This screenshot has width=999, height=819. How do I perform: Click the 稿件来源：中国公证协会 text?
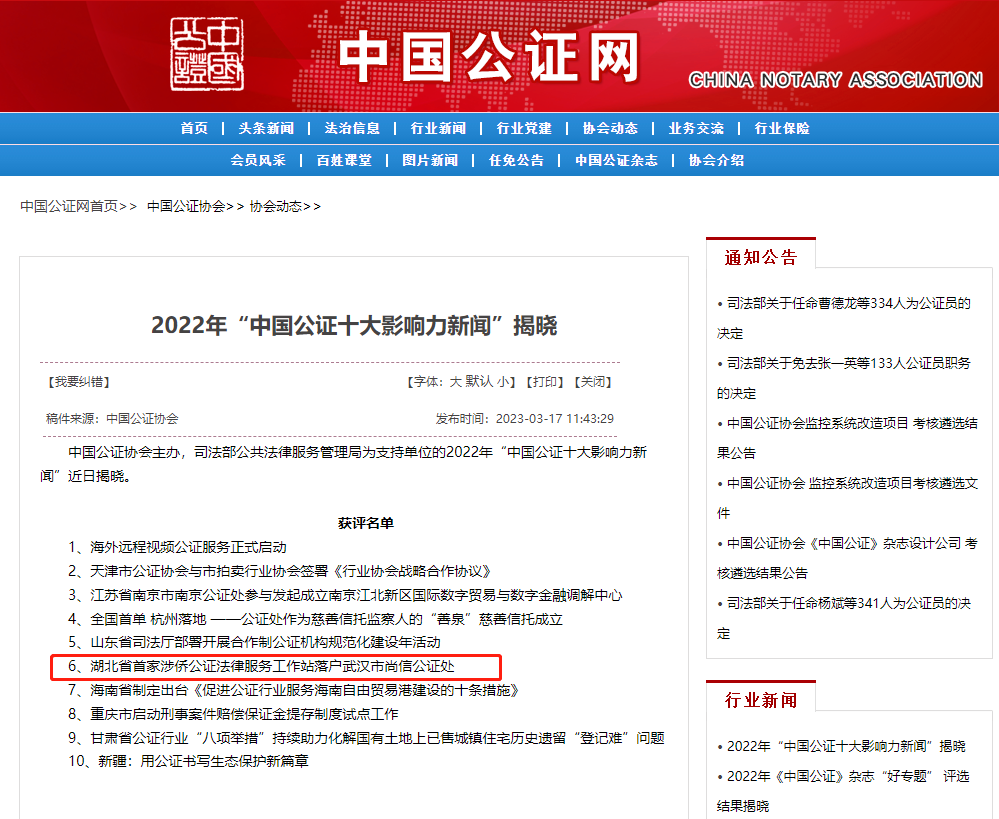(x=112, y=419)
